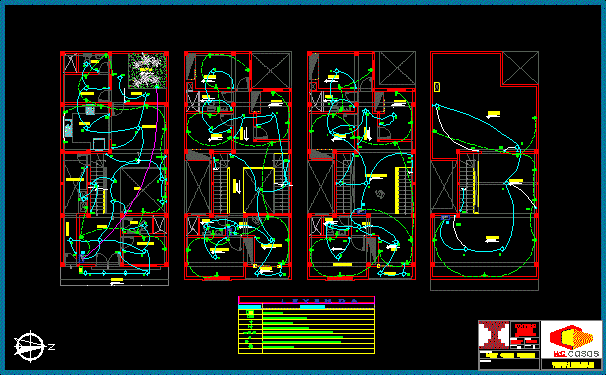606x375 pixels.
Task: Click the crossed void square in second plan
Action: [x=271, y=70]
